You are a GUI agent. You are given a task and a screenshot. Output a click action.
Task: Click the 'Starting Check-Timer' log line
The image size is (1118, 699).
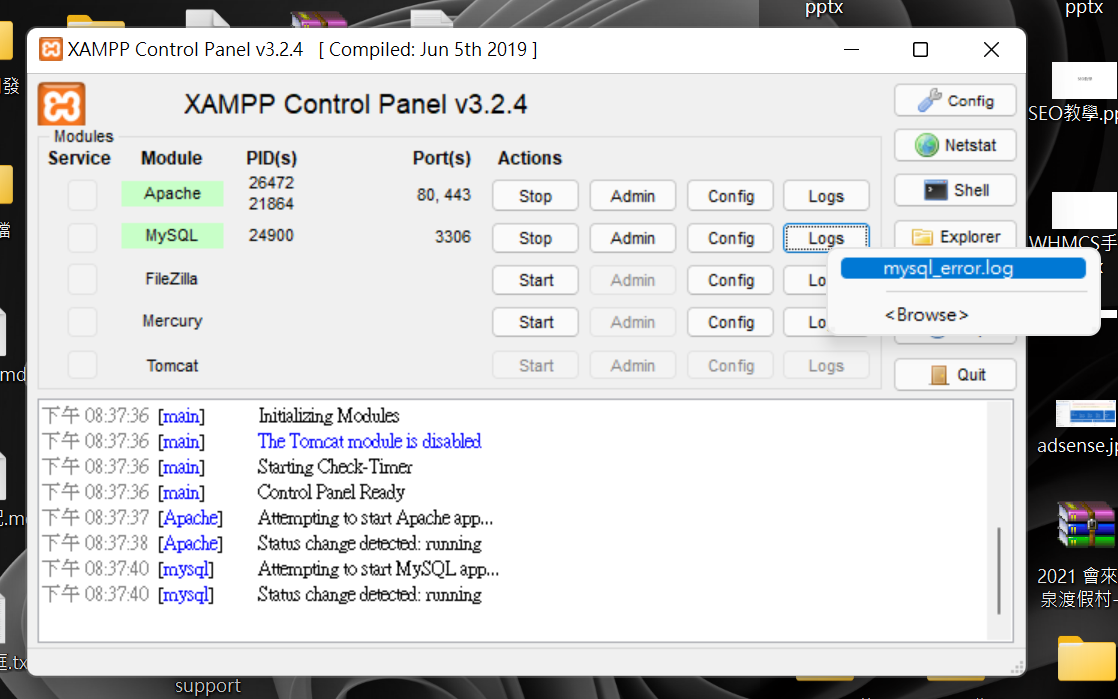tap(335, 467)
